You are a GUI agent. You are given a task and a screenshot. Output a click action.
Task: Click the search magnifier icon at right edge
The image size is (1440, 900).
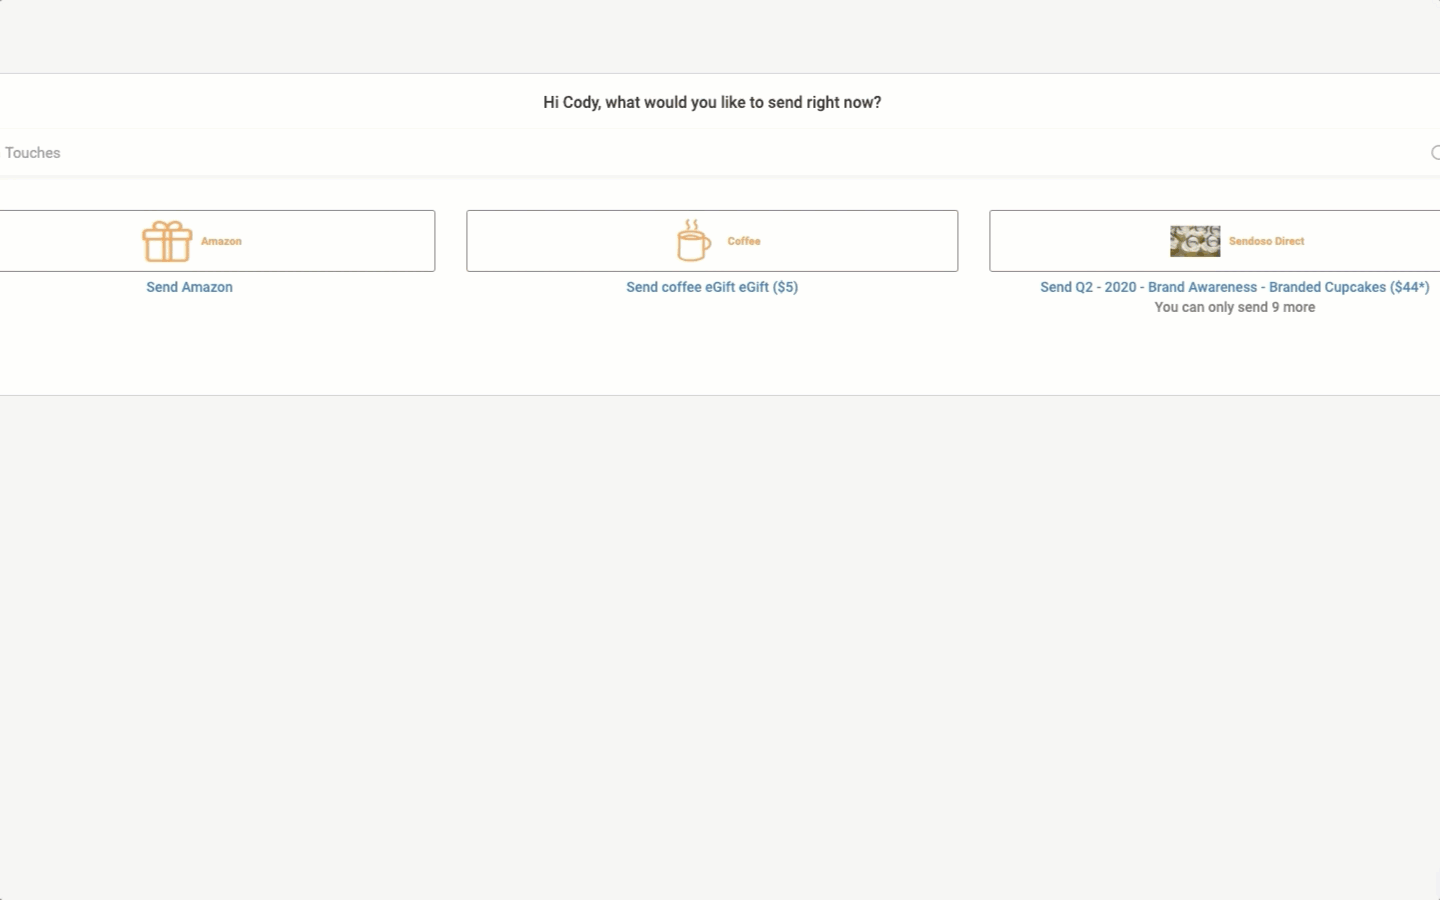pos(1434,153)
